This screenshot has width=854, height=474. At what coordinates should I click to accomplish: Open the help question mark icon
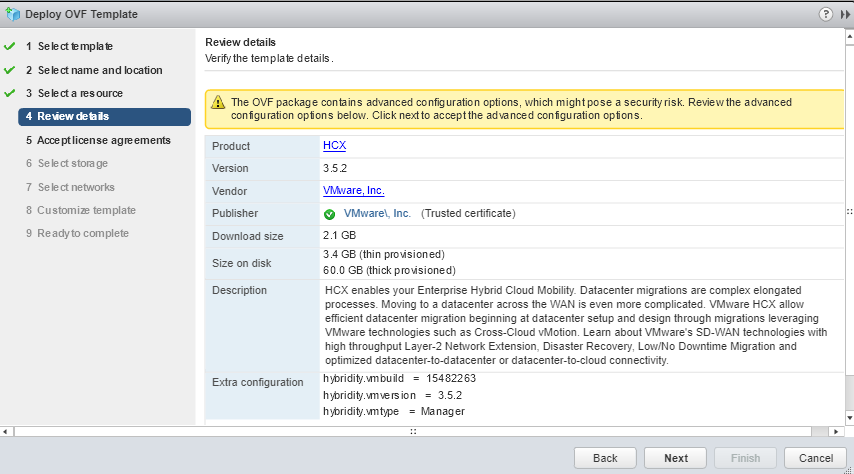click(826, 14)
